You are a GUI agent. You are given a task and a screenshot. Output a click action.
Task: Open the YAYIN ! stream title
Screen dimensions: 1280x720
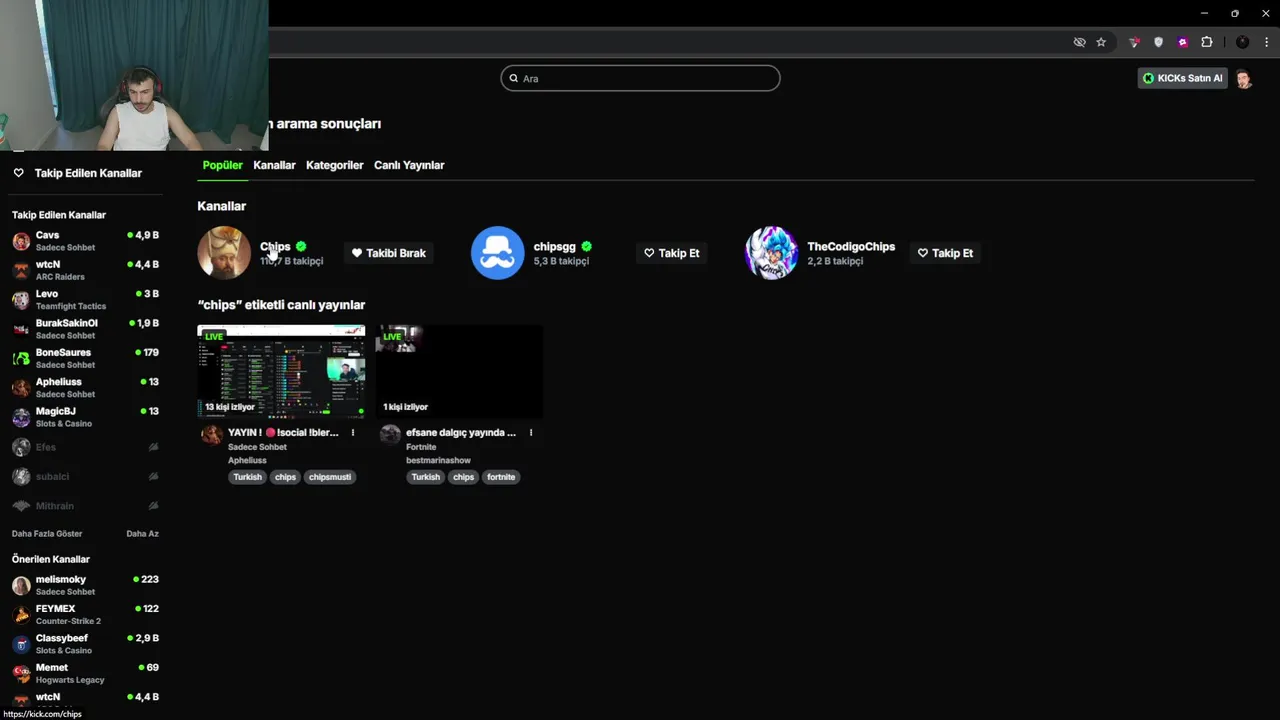(x=283, y=433)
